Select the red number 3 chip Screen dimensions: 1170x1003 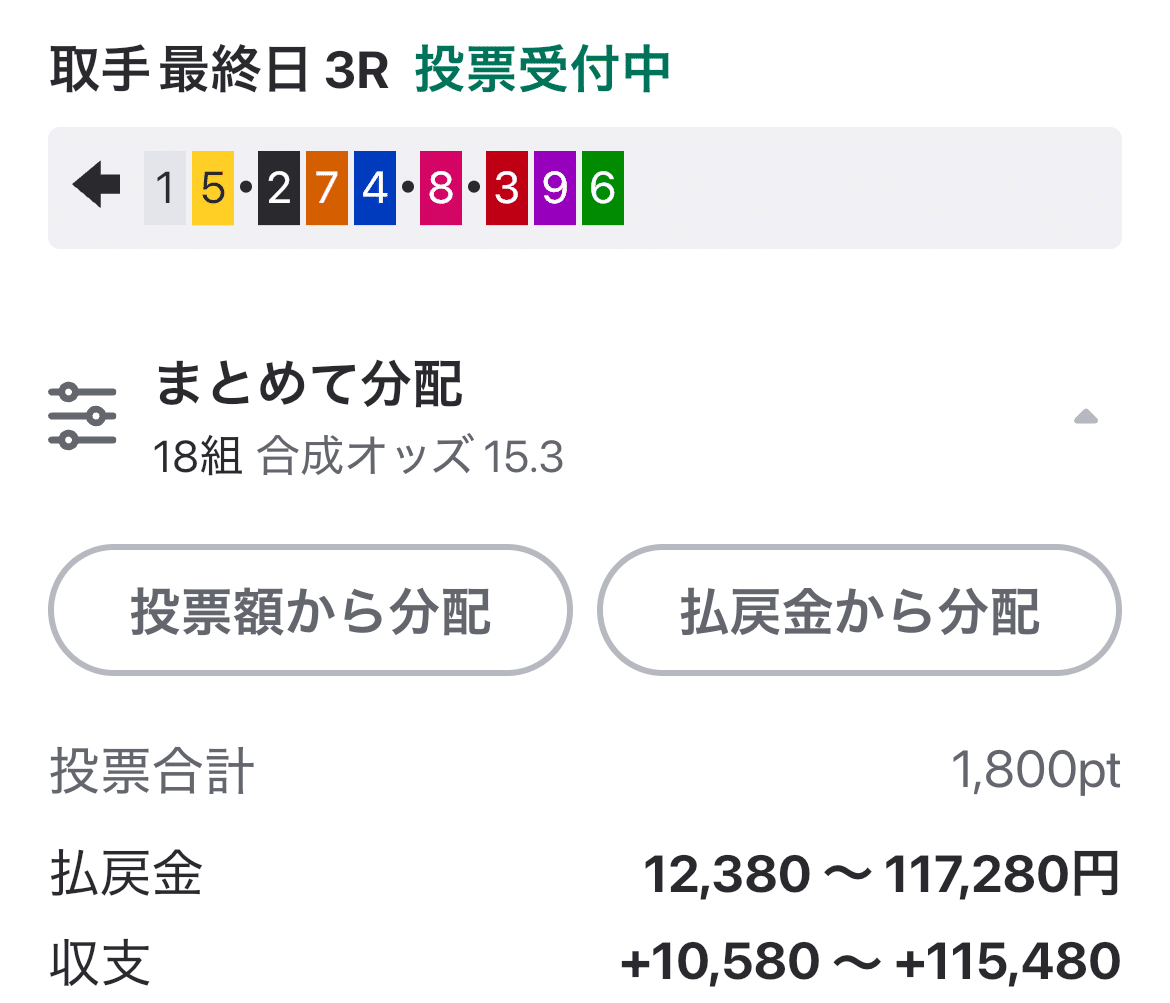tap(509, 189)
